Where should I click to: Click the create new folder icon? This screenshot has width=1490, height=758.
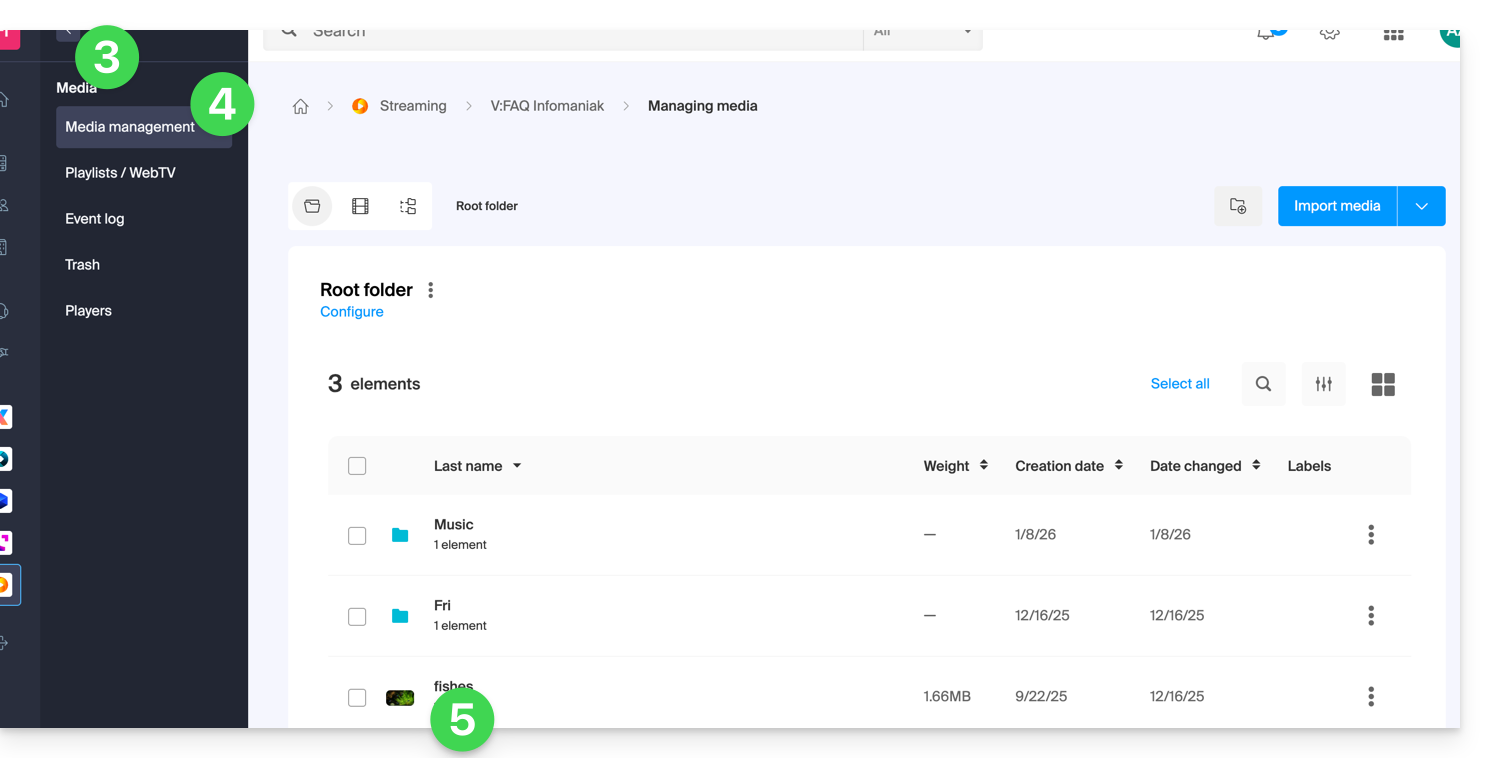pyautogui.click(x=1238, y=206)
